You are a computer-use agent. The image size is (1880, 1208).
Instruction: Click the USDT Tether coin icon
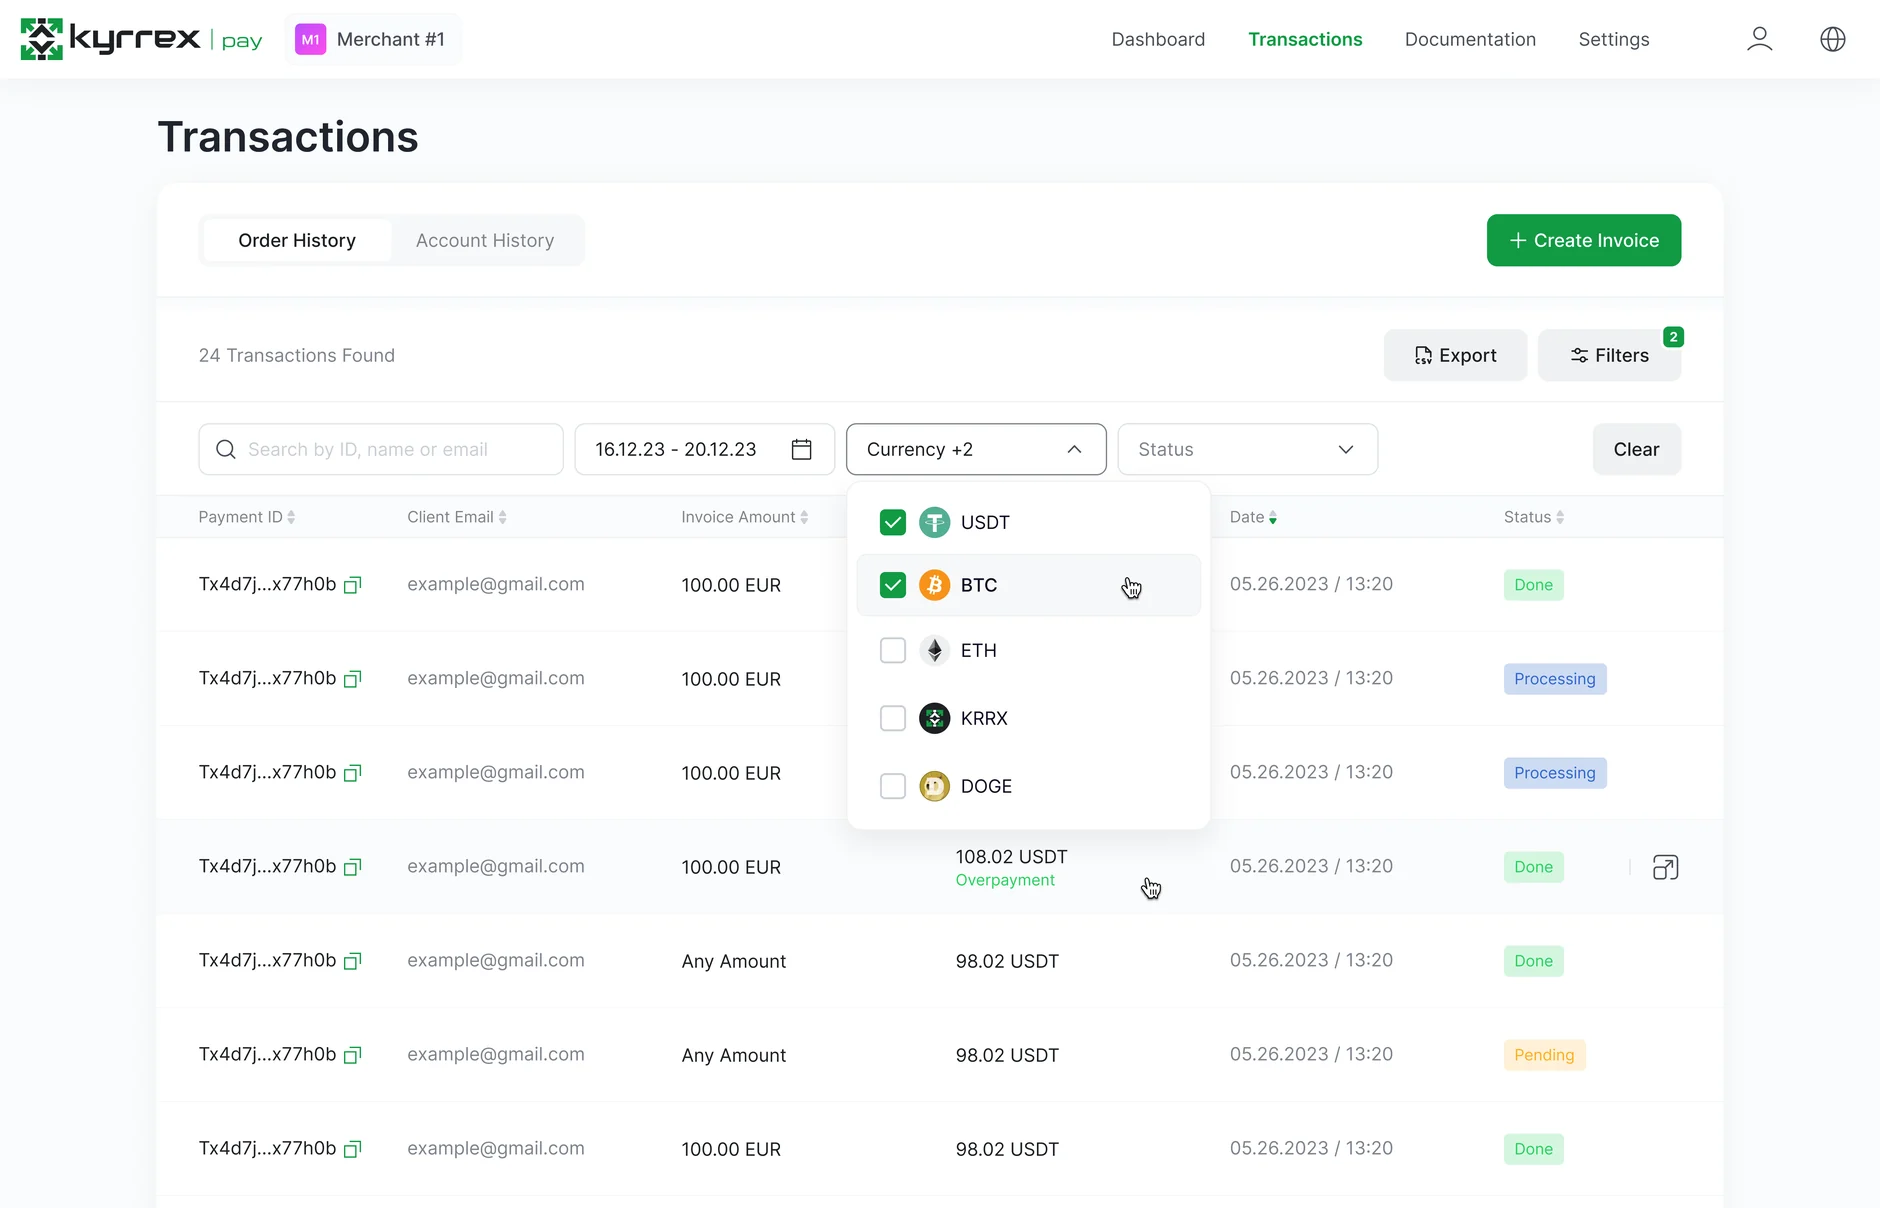tap(934, 522)
